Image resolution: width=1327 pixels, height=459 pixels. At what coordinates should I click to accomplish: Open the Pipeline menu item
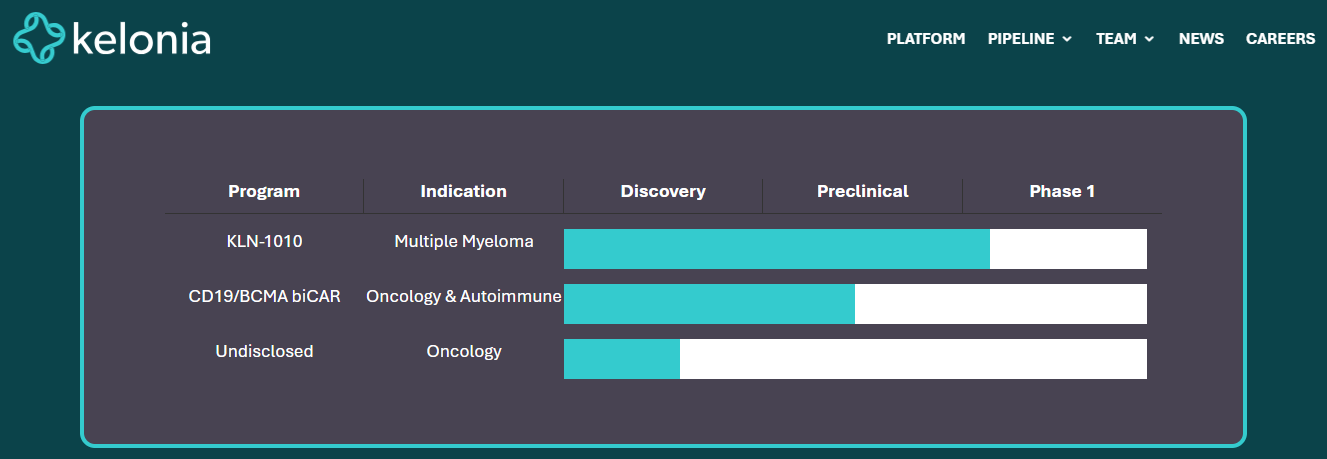1021,39
